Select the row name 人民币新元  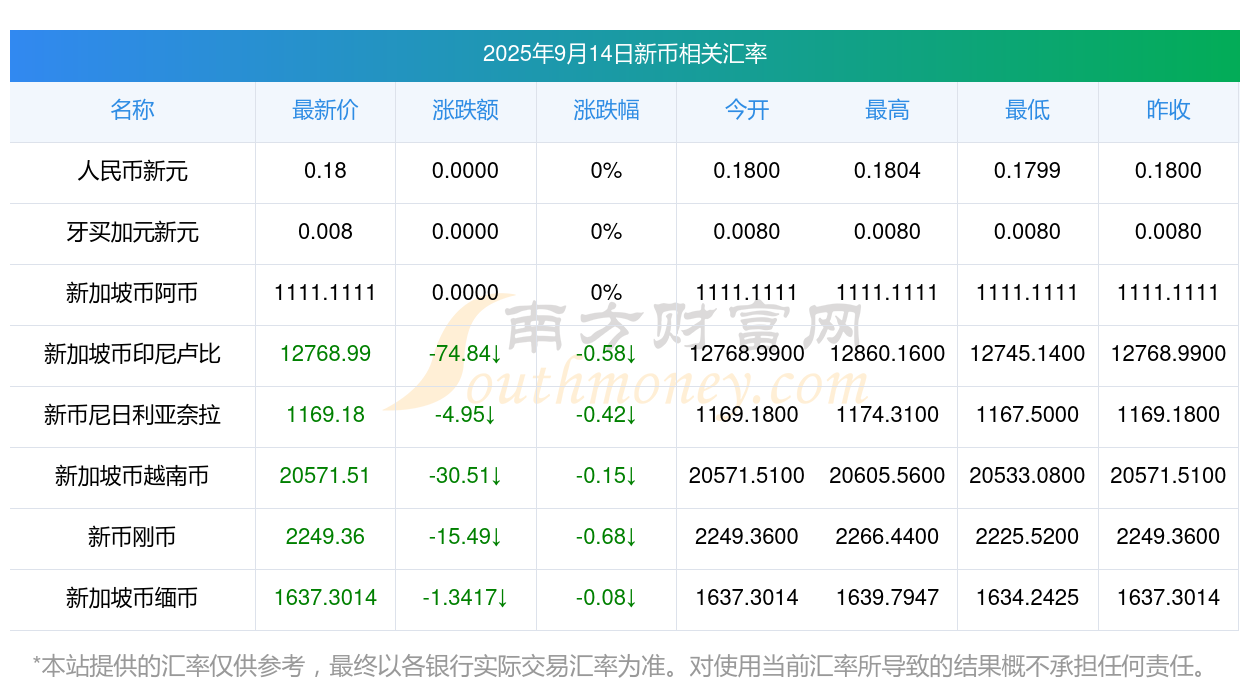coord(133,171)
